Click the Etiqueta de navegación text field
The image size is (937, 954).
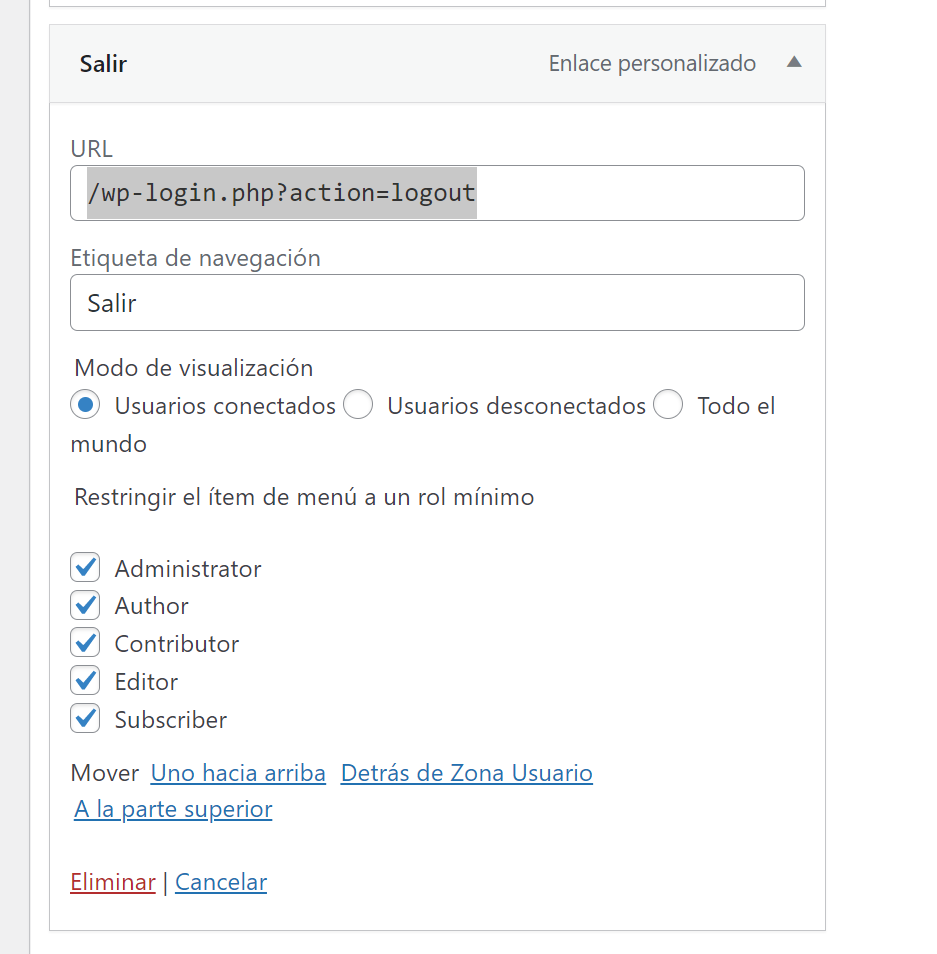click(x=437, y=303)
